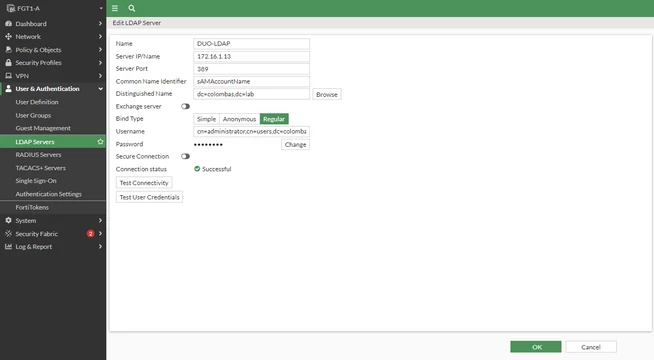Click Test User Credentials button
The width and height of the screenshot is (654, 360).
coord(149,197)
